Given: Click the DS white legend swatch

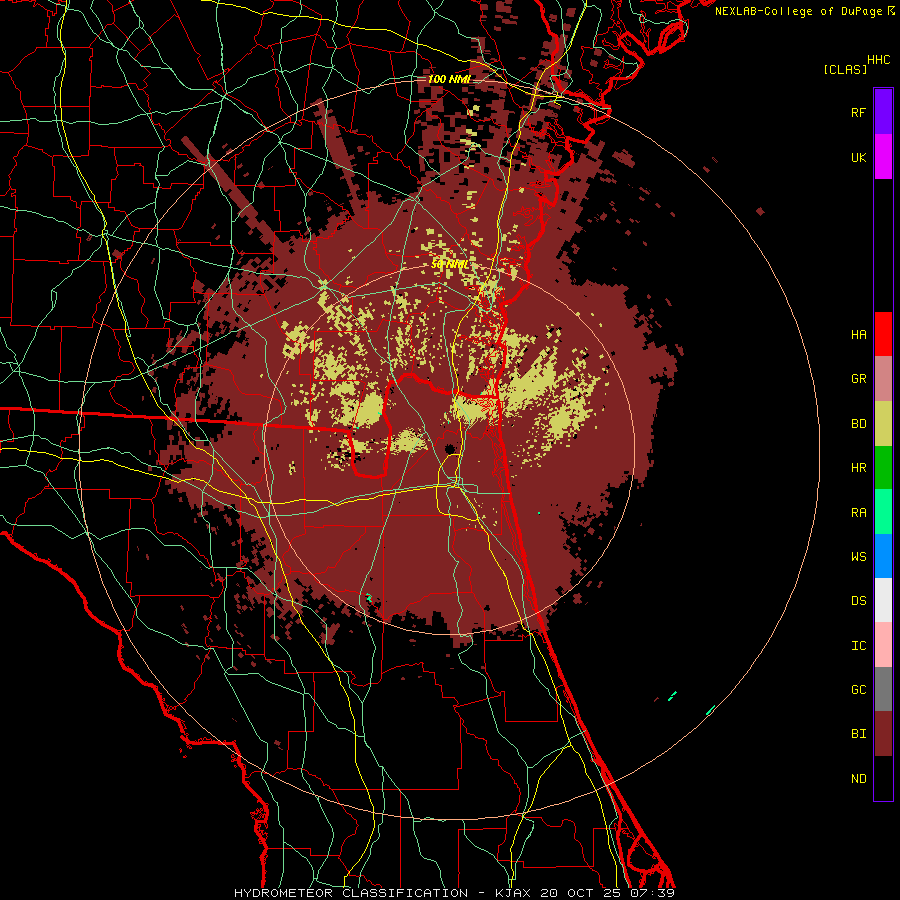Looking at the screenshot, I should point(883,600).
